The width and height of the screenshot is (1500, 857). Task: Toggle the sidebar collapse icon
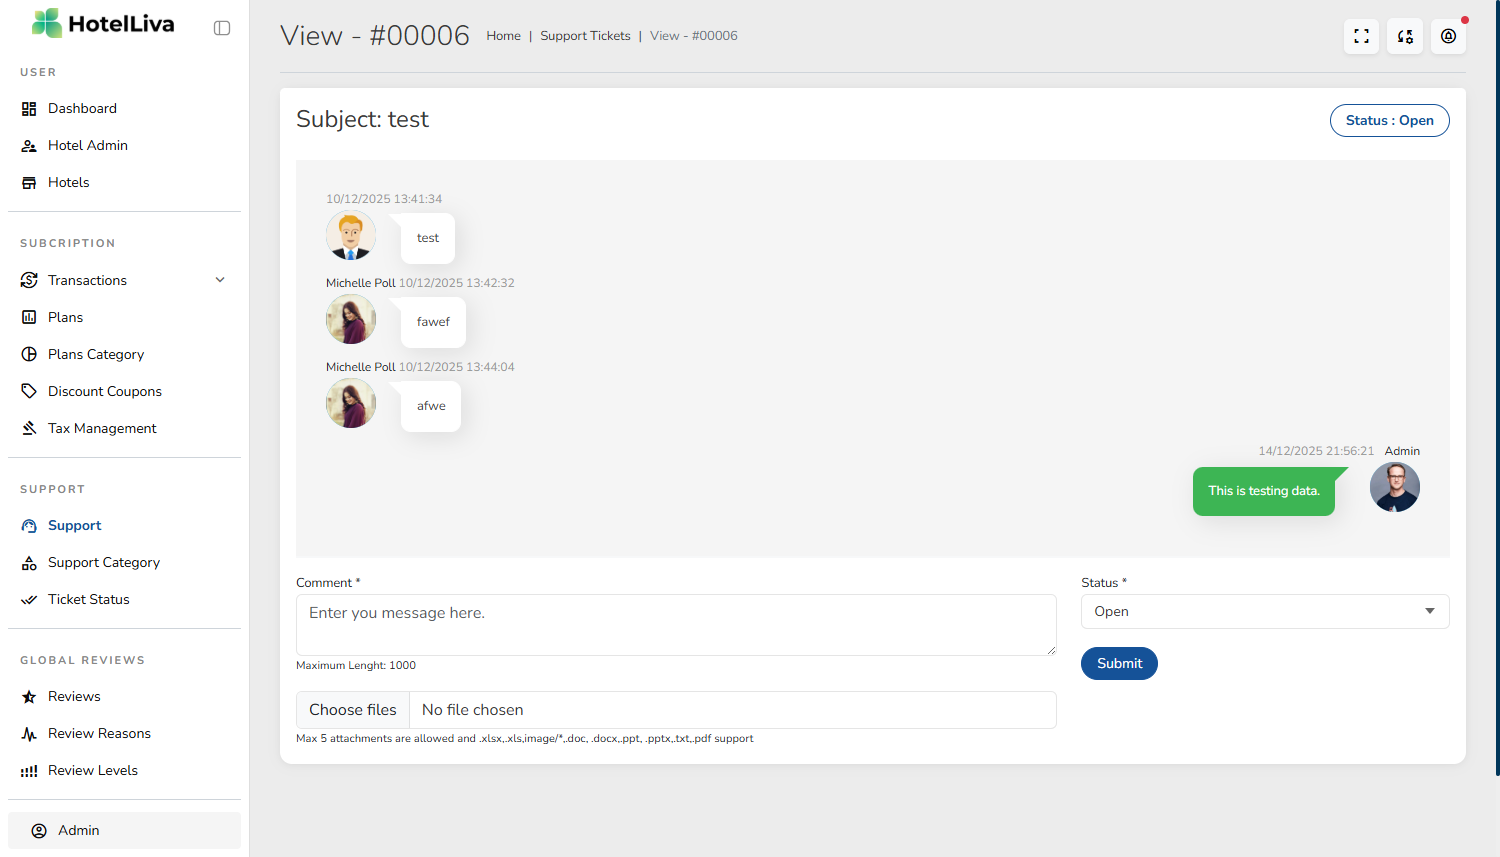222,28
